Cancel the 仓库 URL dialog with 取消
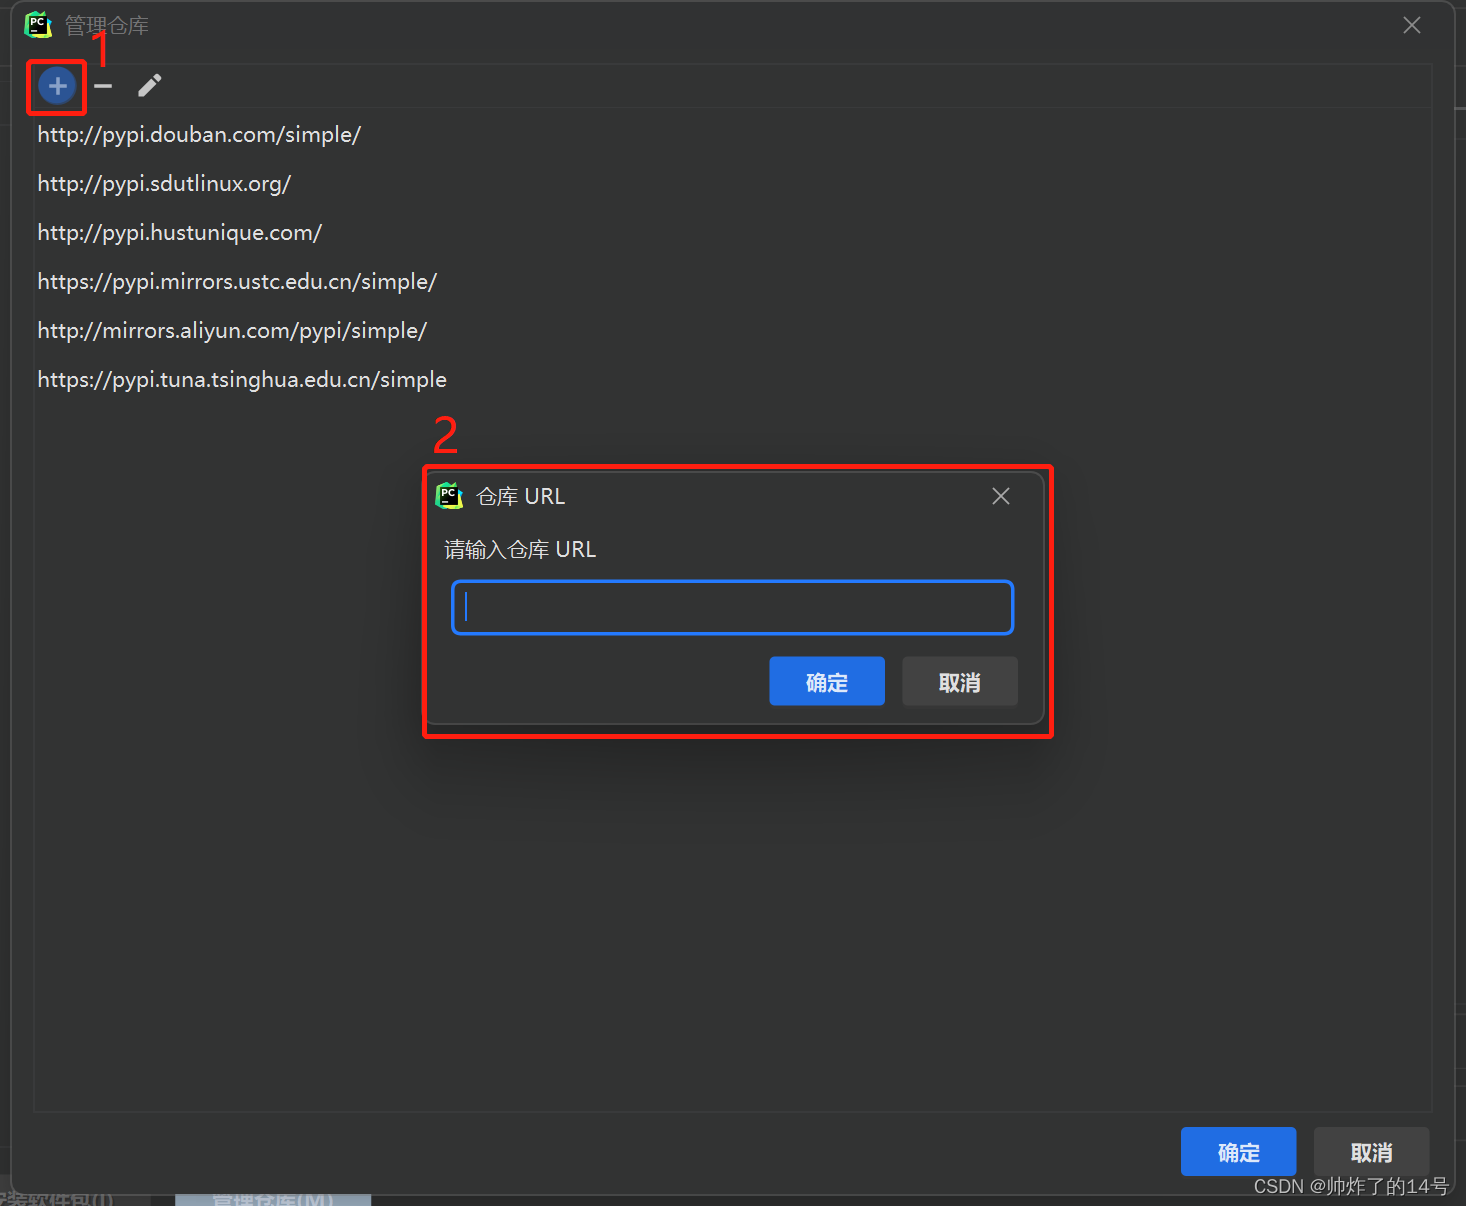The image size is (1466, 1206). (960, 682)
